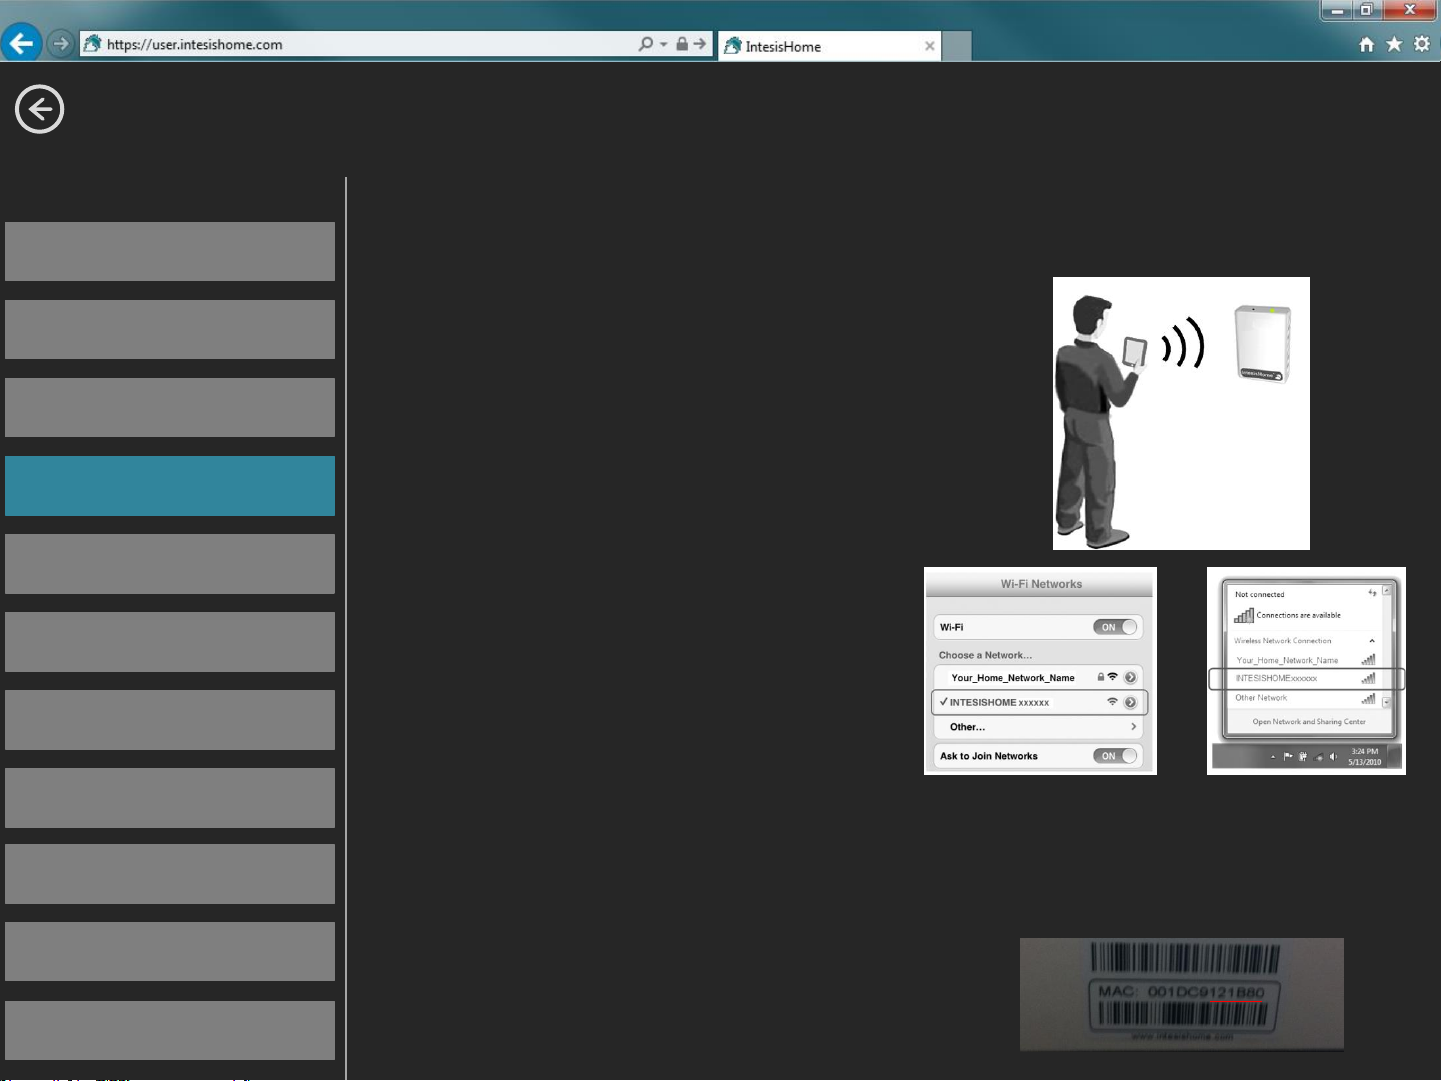The image size is (1441, 1081).
Task: Close the browser window
Action: coord(1410,10)
